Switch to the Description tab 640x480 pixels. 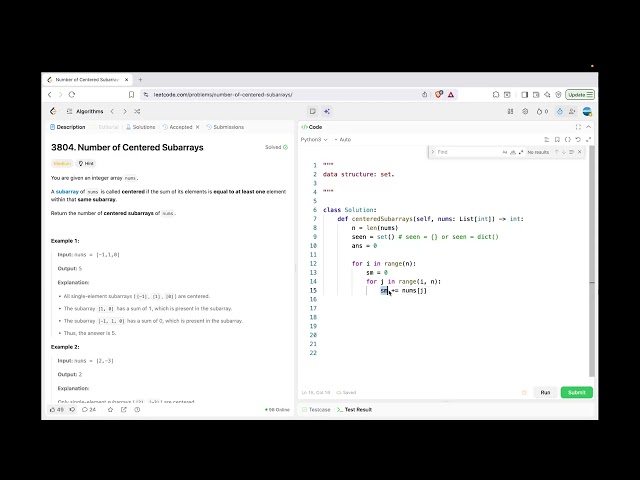68,127
